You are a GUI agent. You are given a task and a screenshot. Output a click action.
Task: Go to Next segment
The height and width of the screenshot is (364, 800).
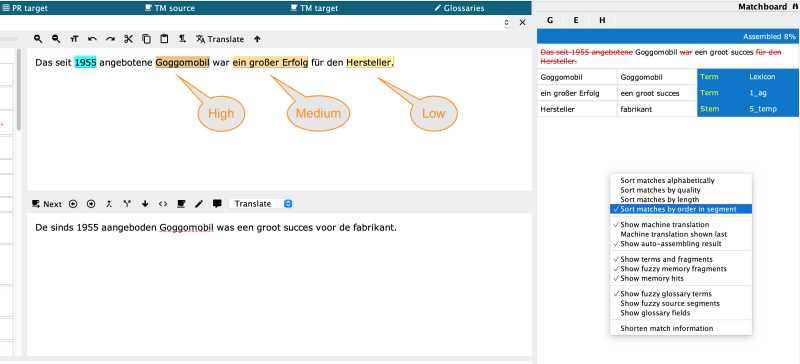point(46,204)
